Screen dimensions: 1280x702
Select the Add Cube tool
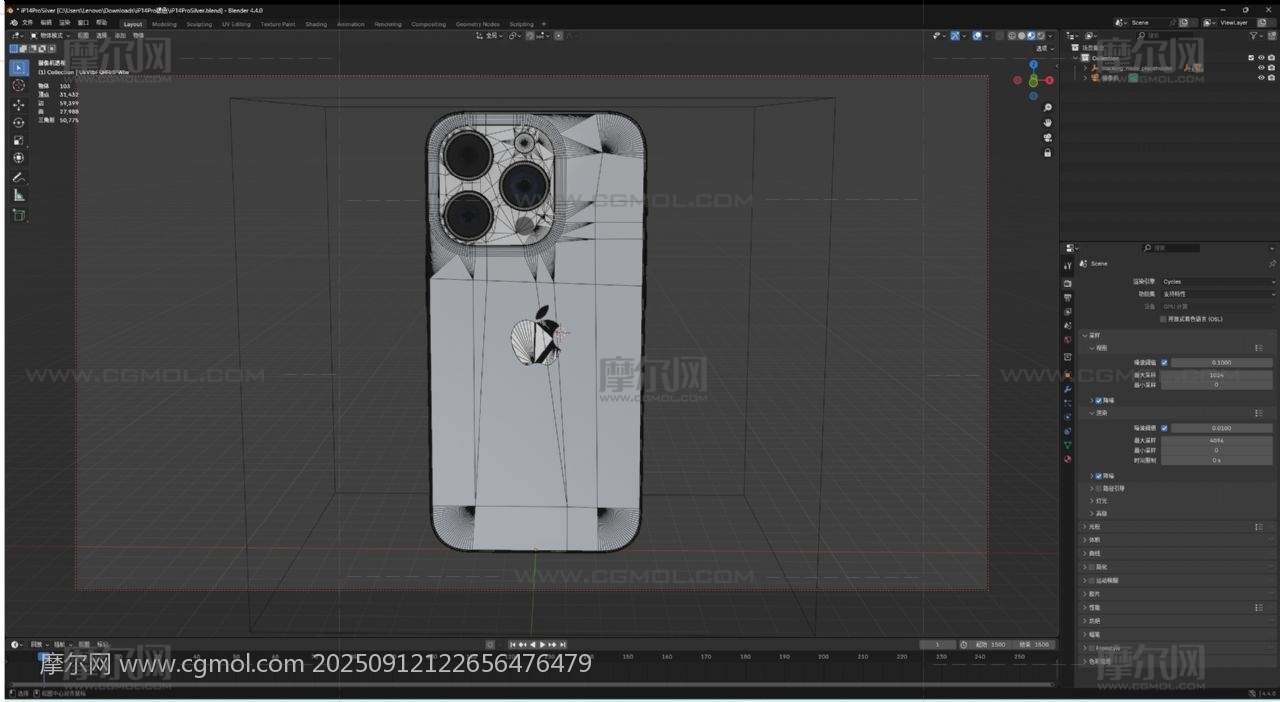point(18,214)
